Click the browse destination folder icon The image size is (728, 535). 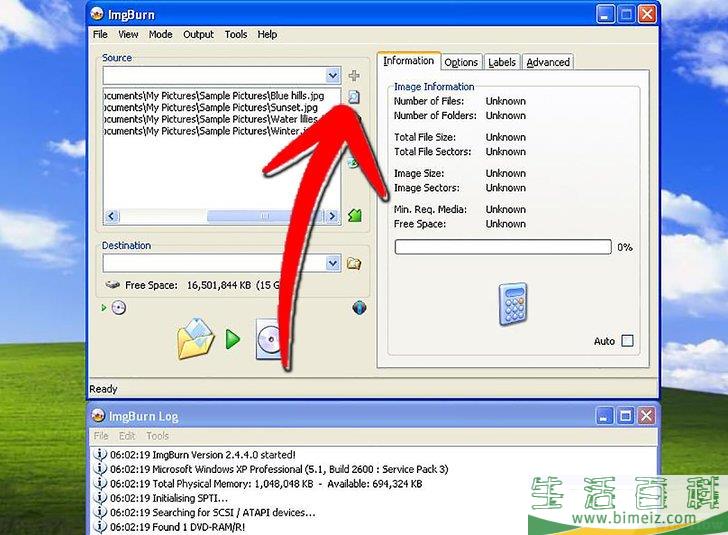354,264
